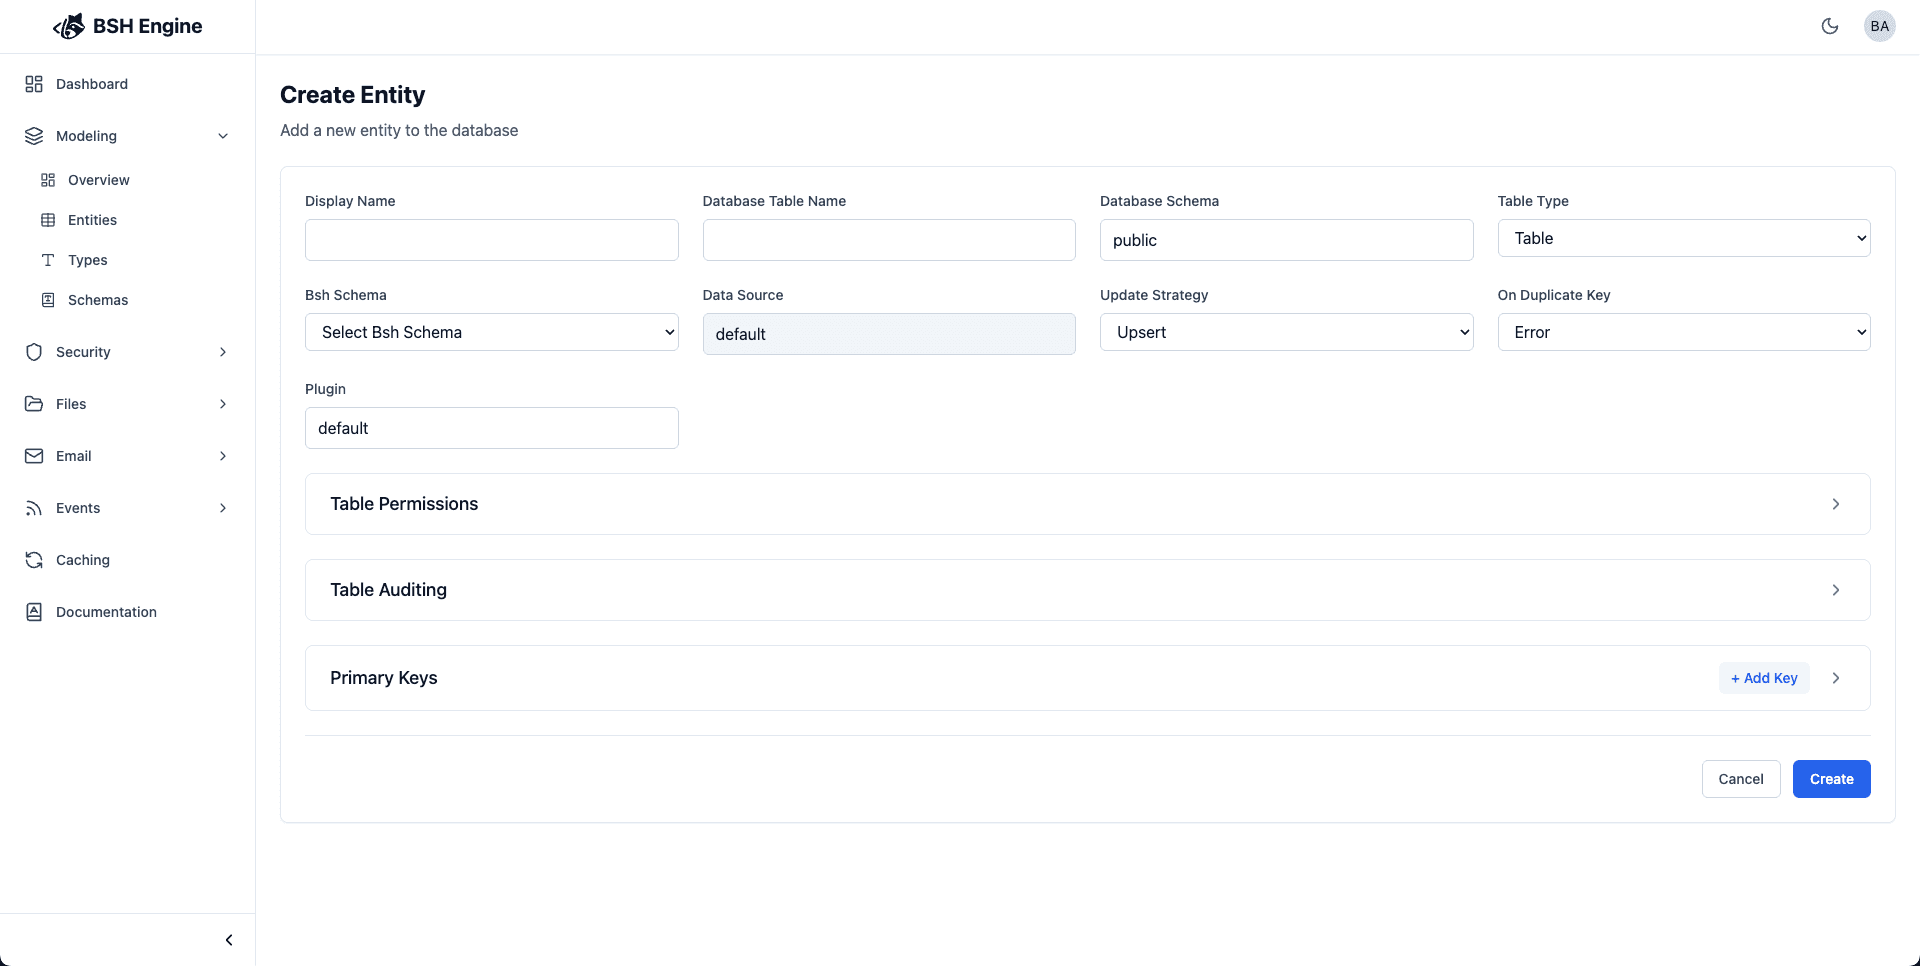Open Schemas in the Modeling menu
The height and width of the screenshot is (966, 1920).
97,300
